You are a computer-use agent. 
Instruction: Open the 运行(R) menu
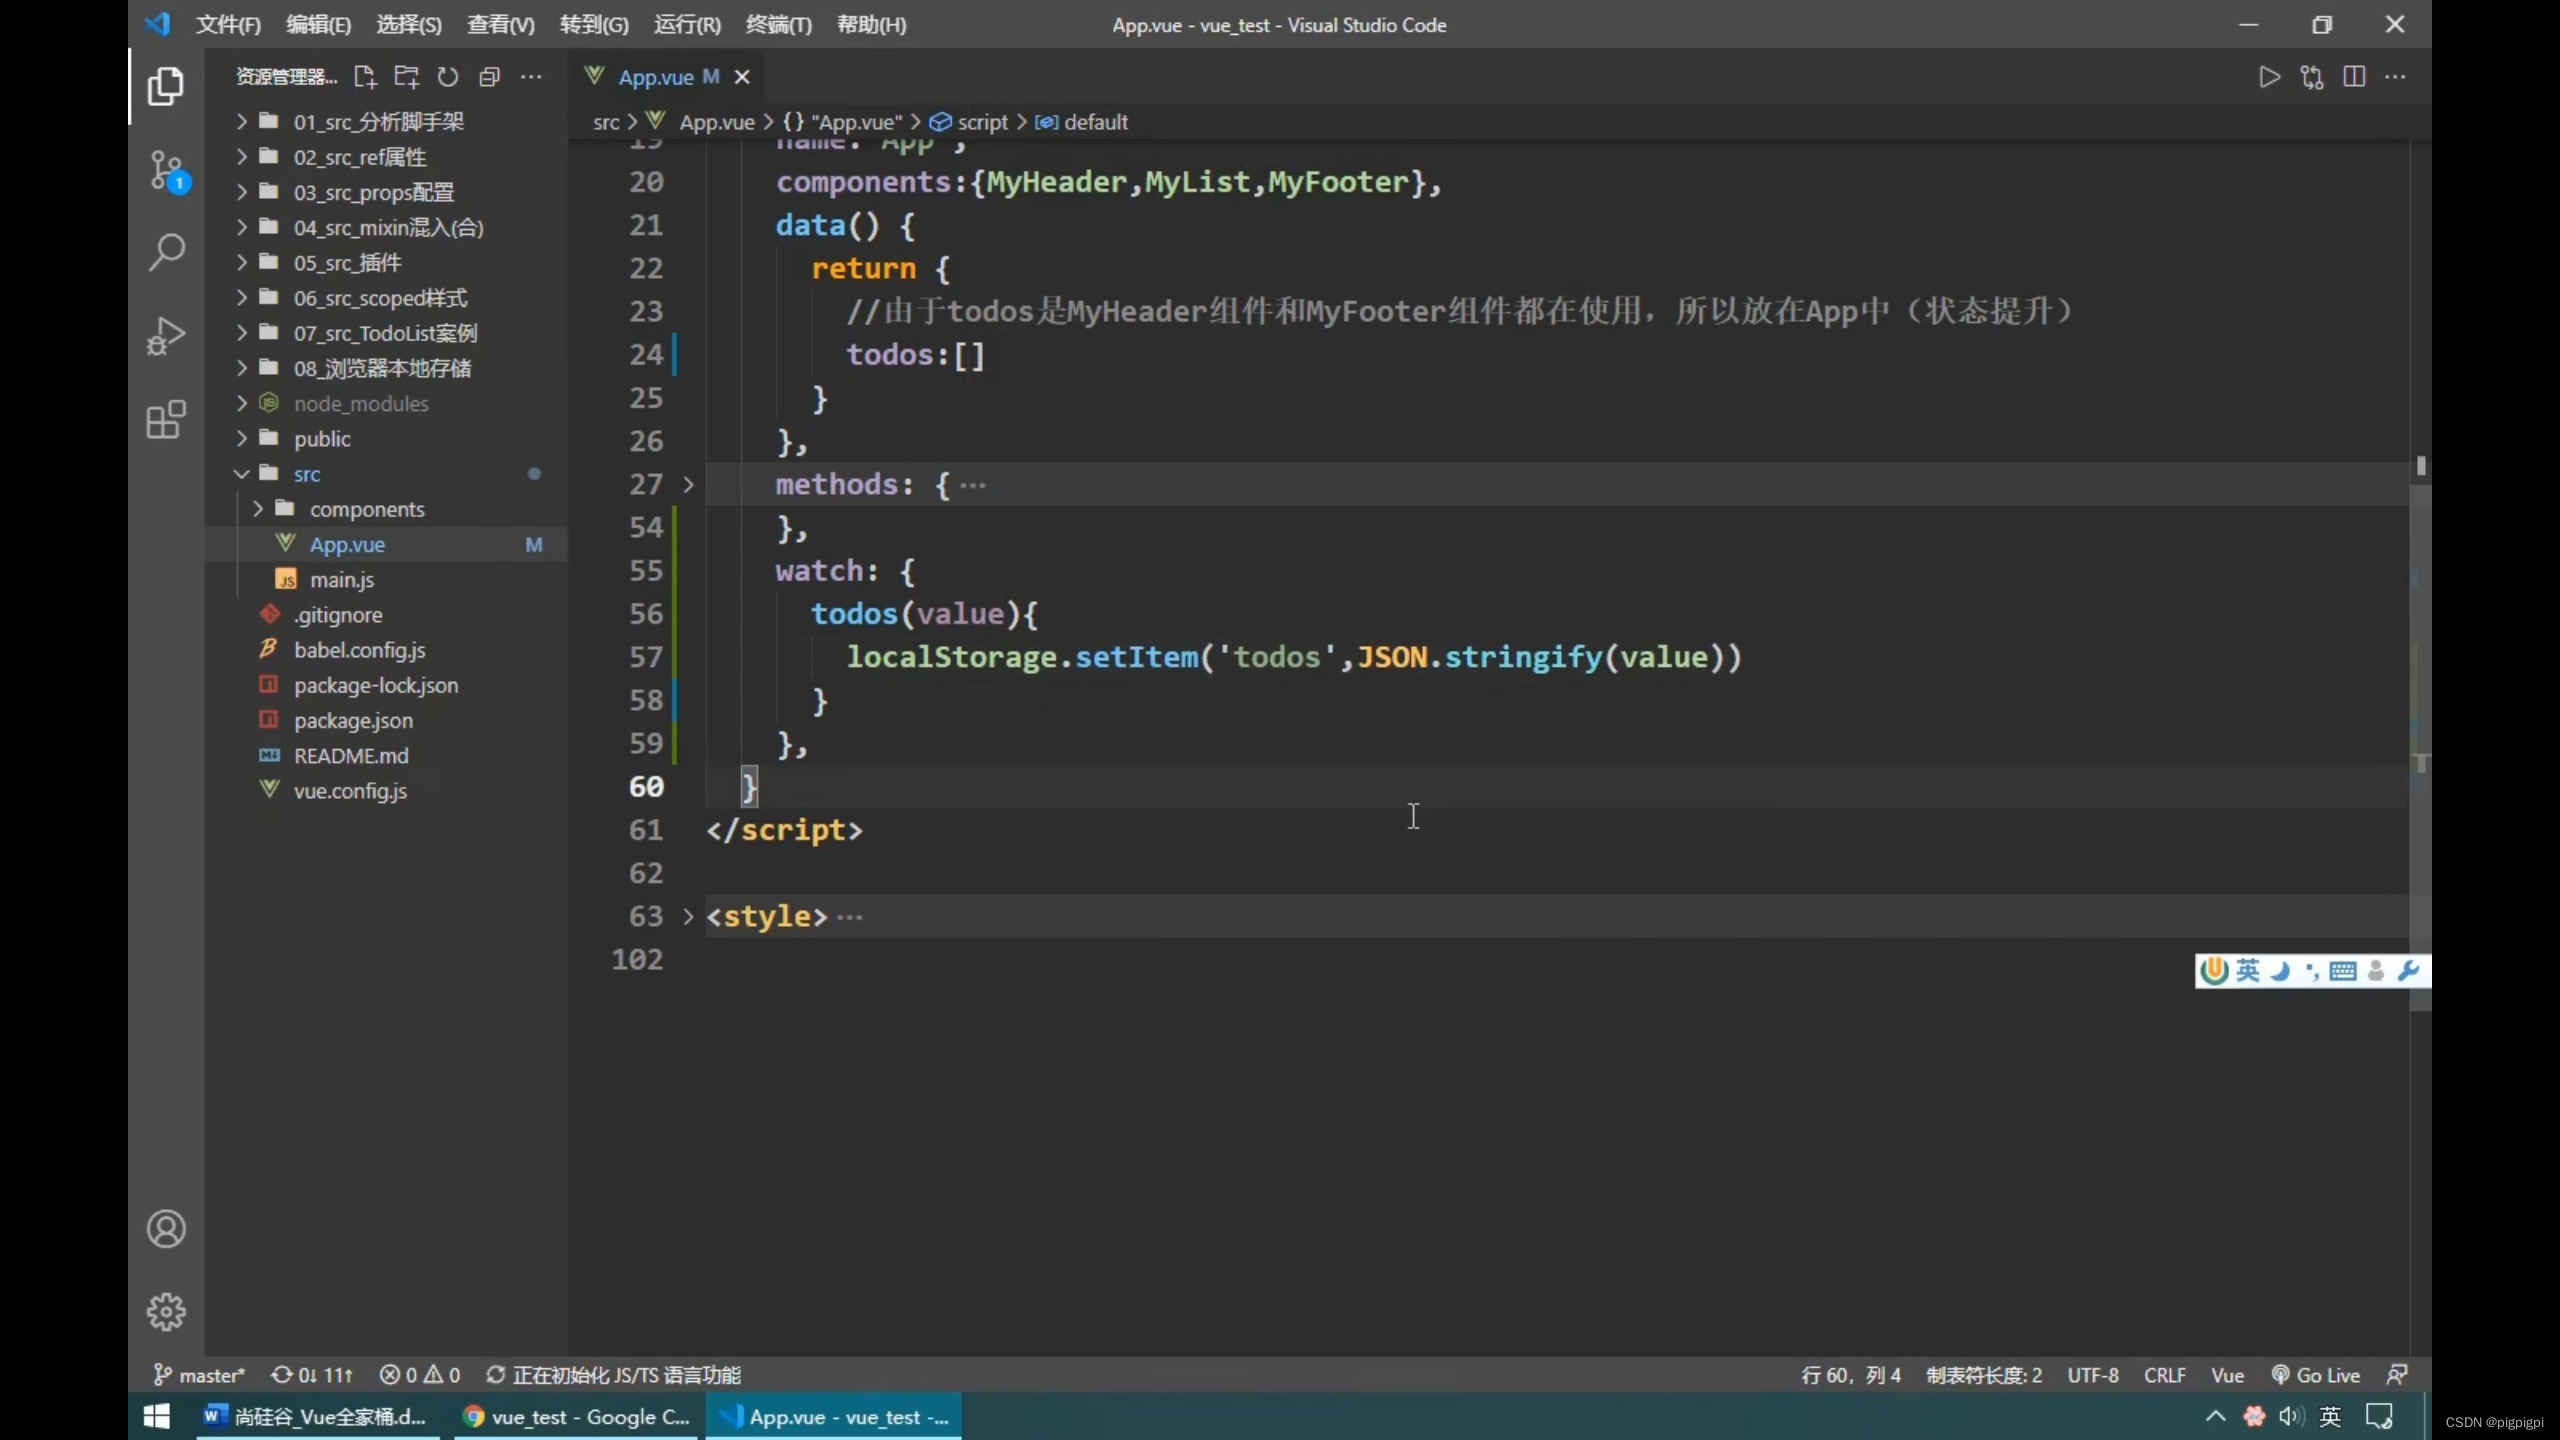tap(687, 25)
